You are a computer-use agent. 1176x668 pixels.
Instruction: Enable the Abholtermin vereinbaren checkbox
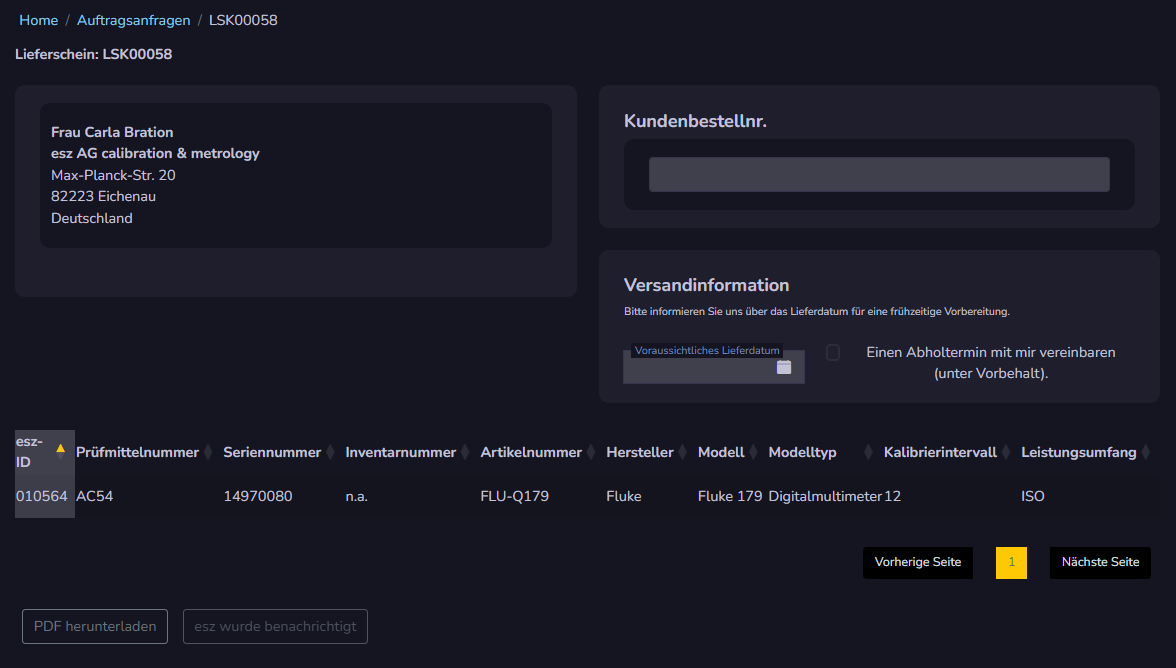[833, 352]
